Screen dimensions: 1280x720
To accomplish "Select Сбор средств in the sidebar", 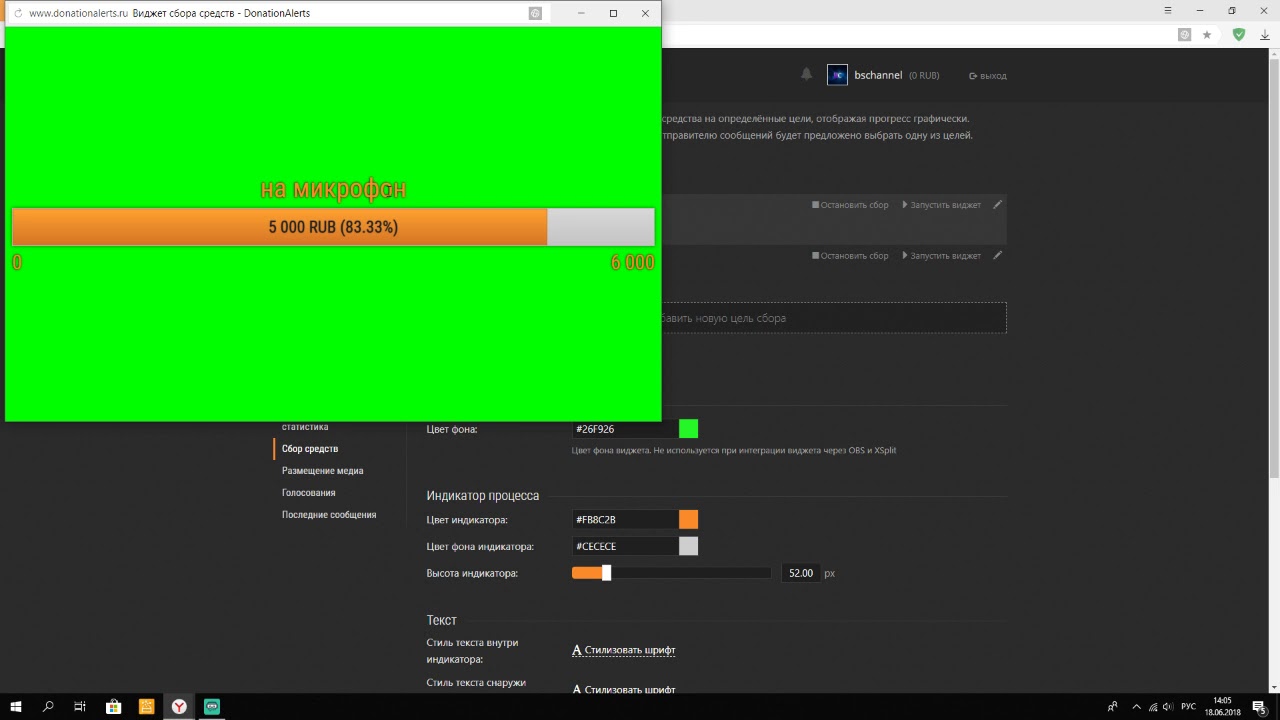I will (x=310, y=449).
